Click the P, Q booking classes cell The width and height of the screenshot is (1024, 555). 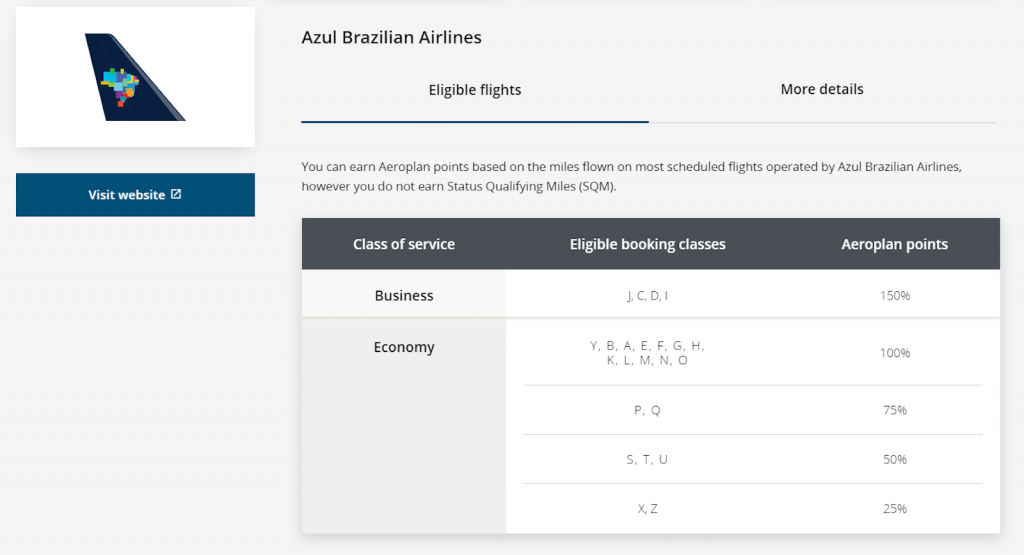(647, 410)
